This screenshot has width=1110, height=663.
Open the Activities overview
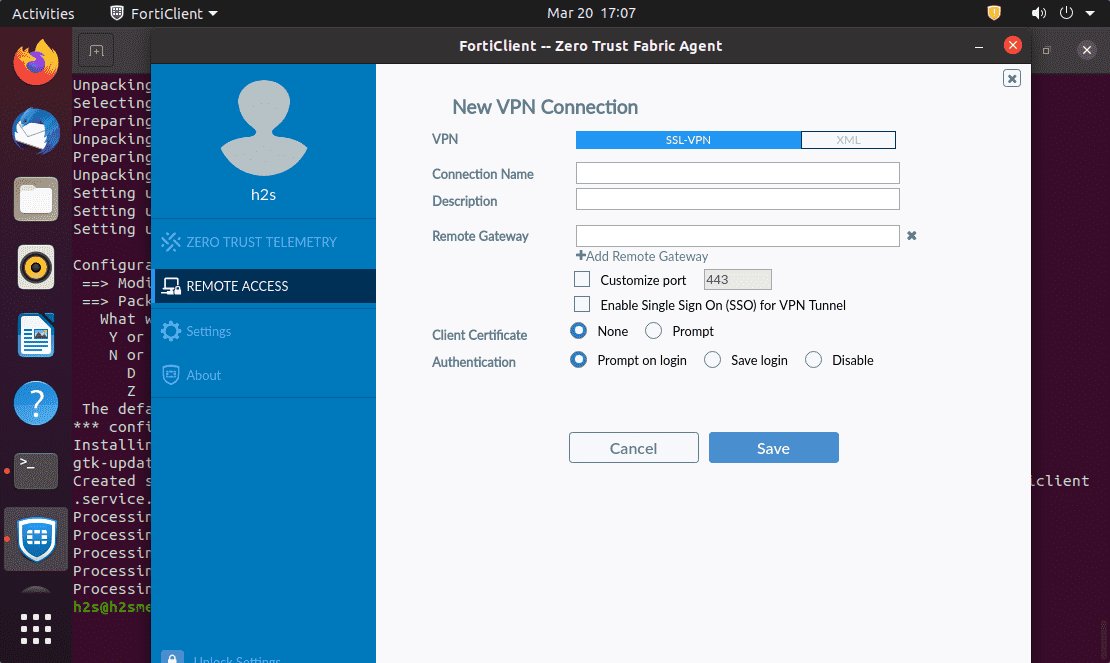[44, 13]
